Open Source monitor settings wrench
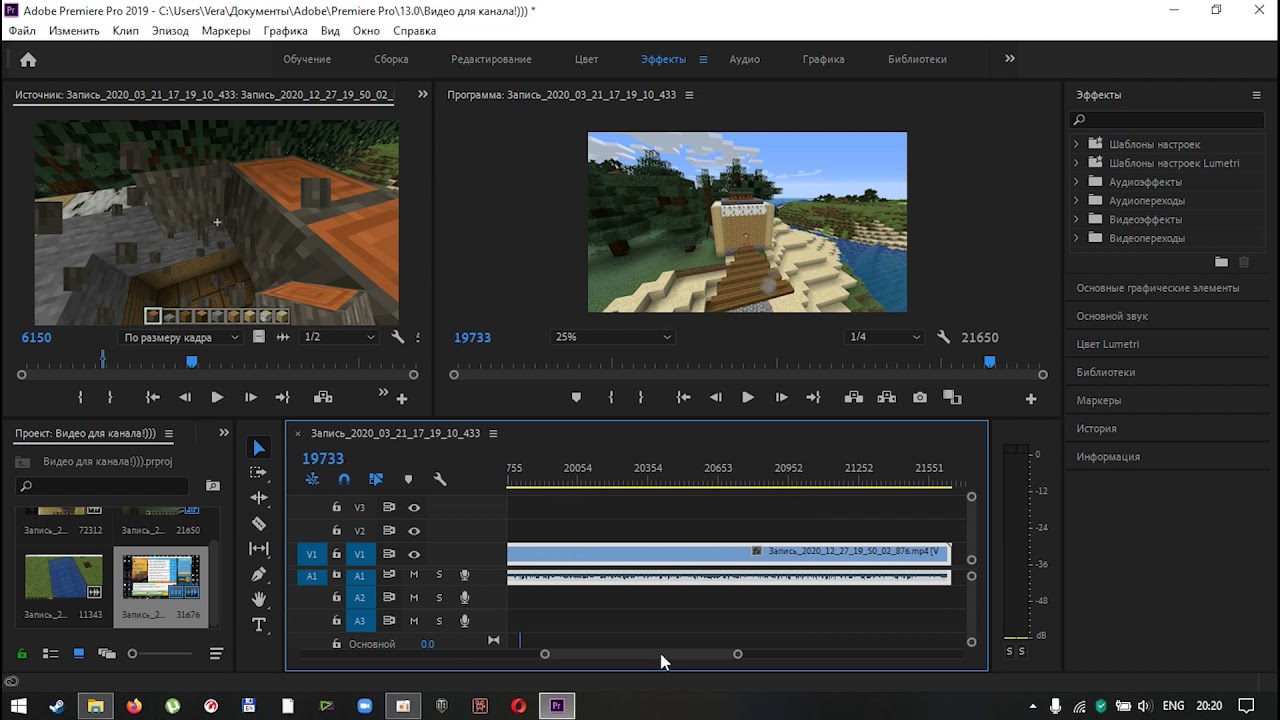This screenshot has width=1280, height=720. 397,337
